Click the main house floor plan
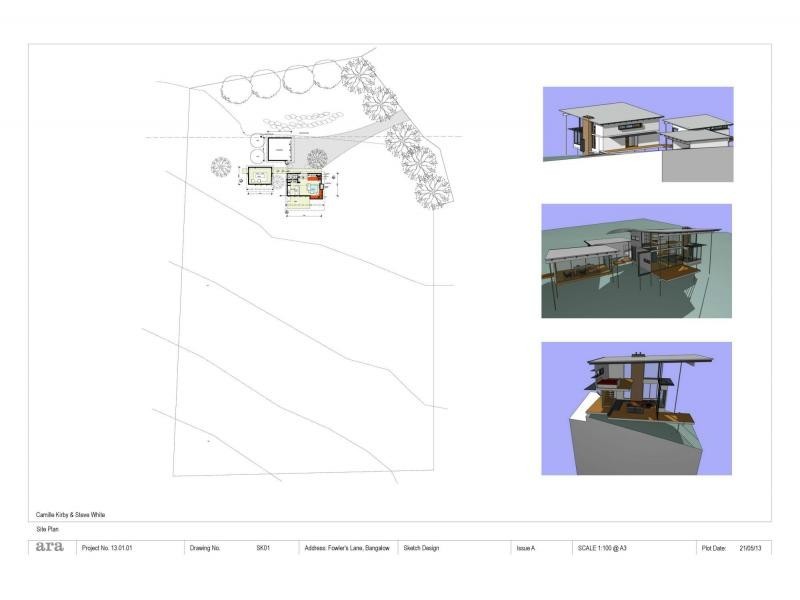 [x=307, y=187]
